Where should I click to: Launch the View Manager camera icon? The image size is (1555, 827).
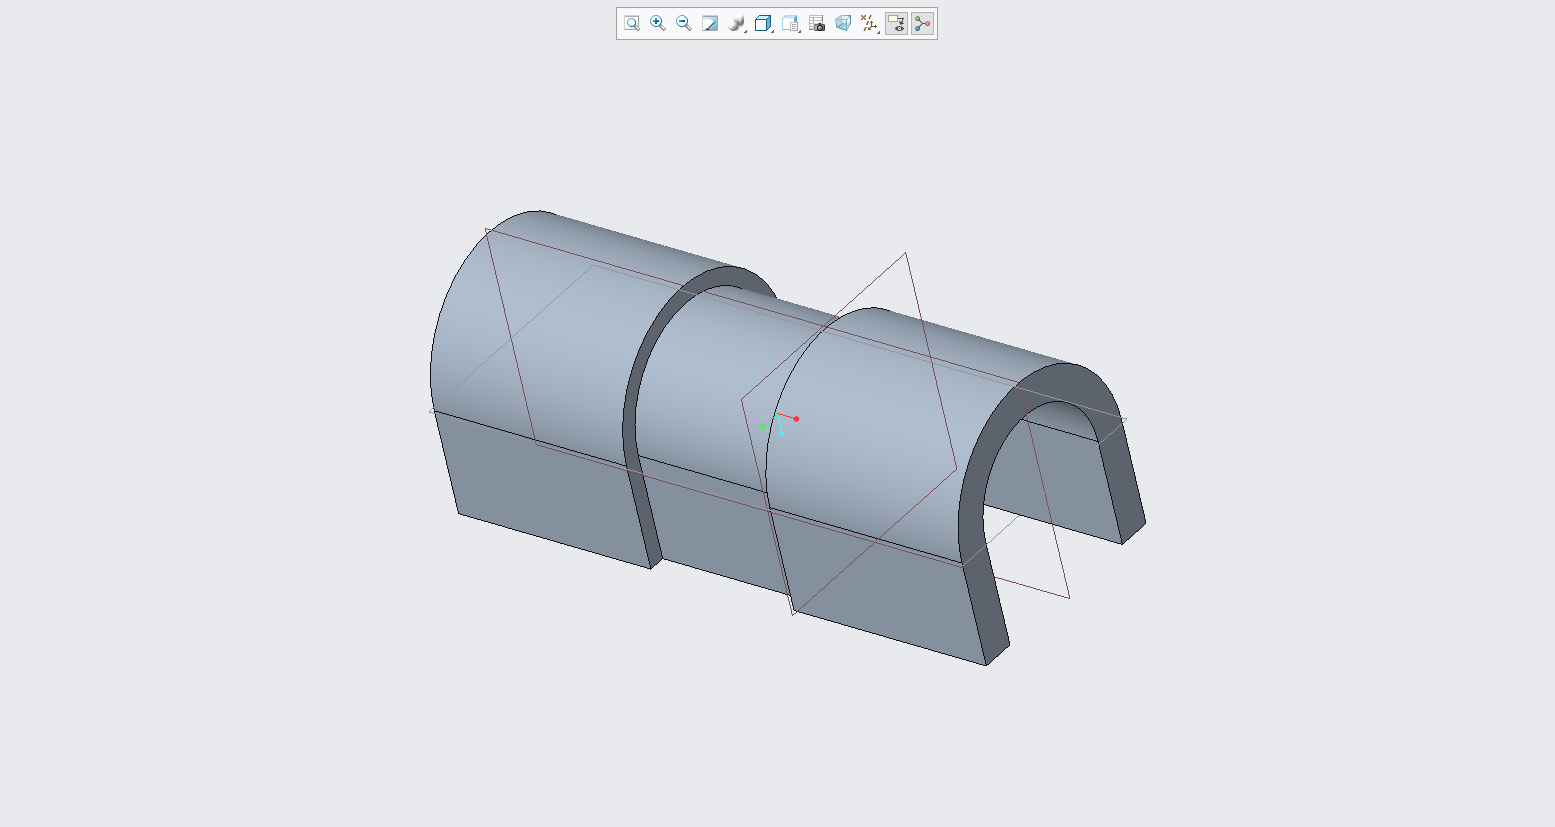coord(817,23)
